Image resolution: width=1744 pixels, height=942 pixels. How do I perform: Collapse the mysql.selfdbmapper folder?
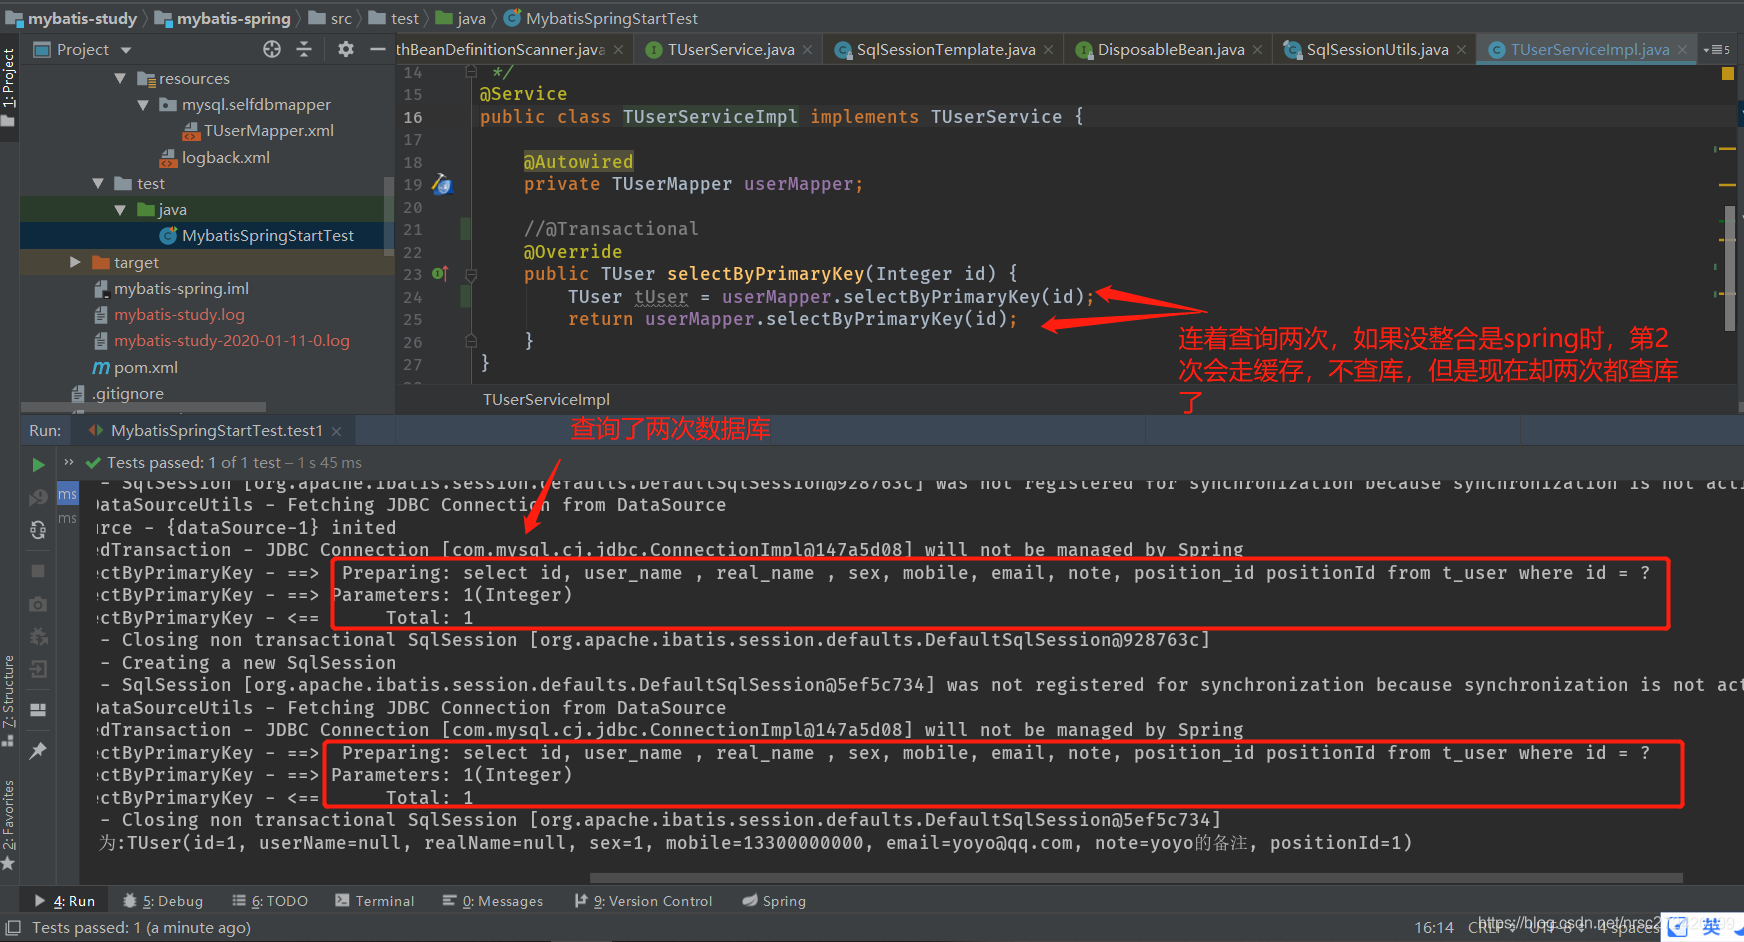(142, 104)
